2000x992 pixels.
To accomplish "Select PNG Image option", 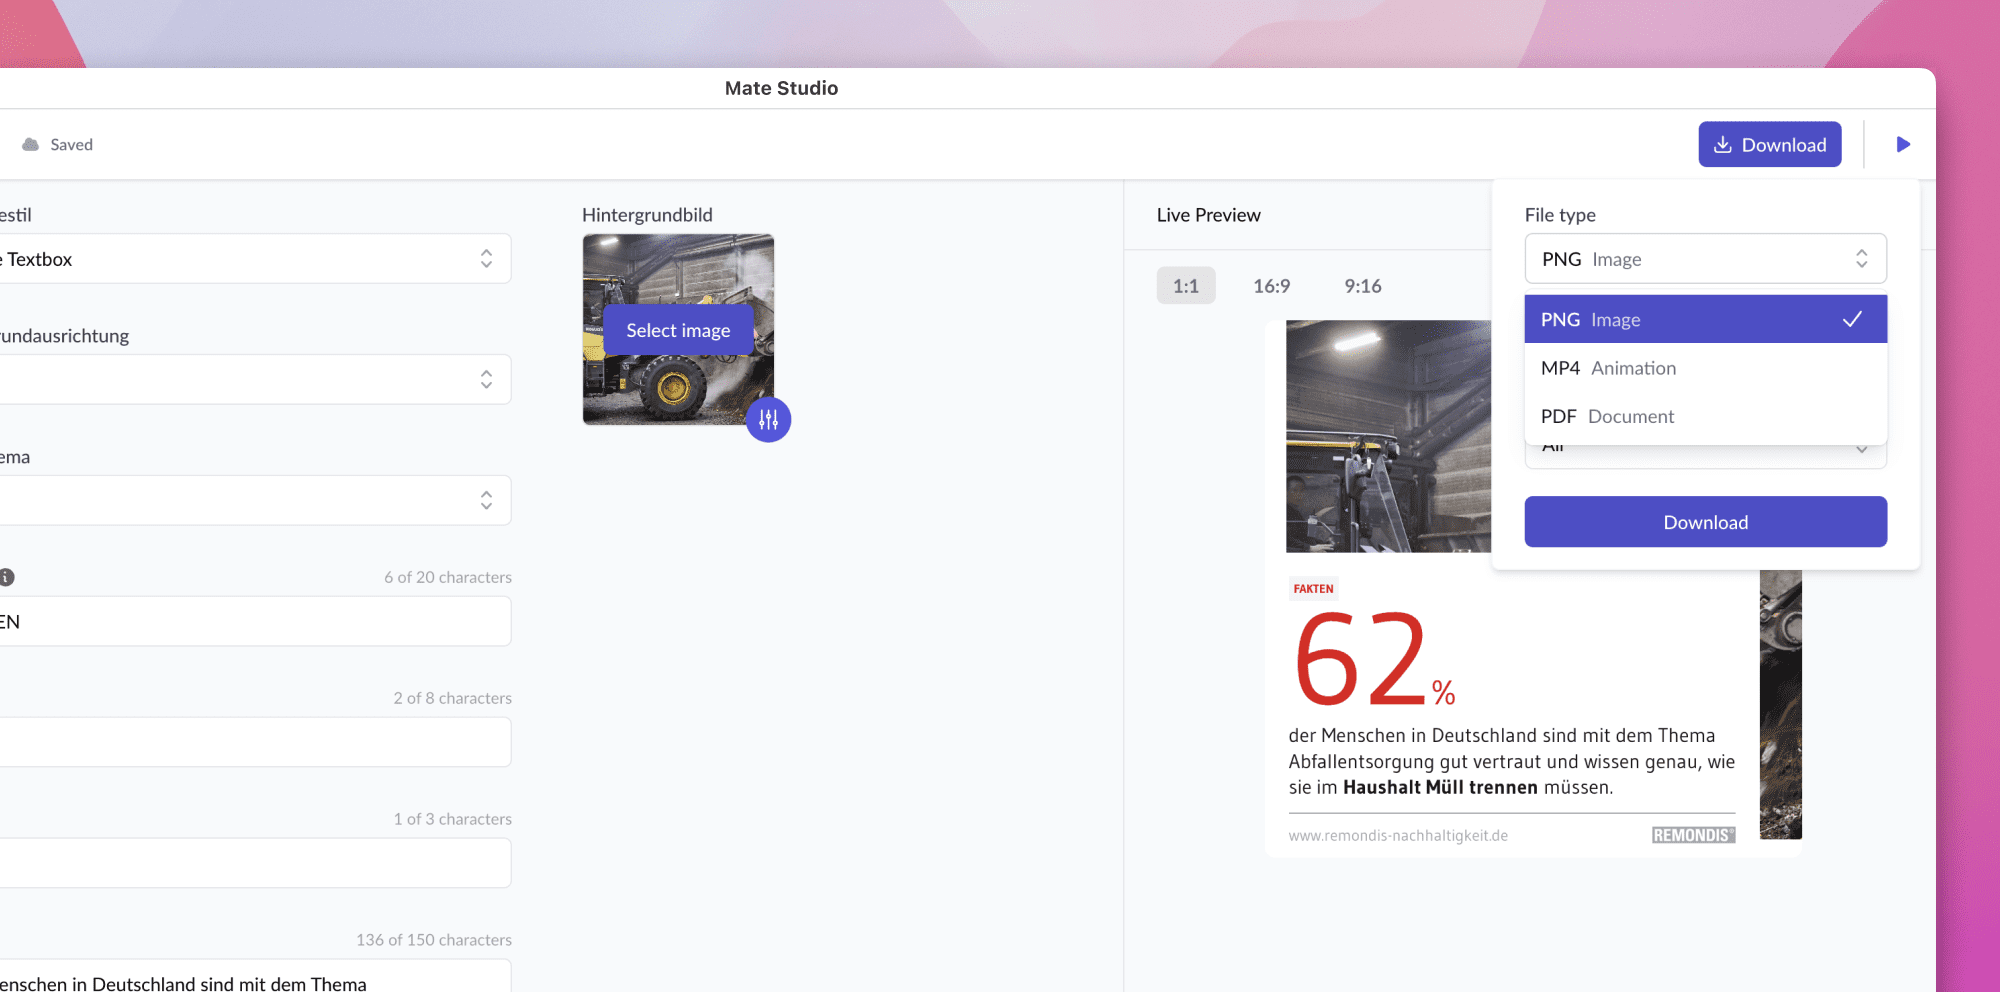I will tap(1705, 319).
